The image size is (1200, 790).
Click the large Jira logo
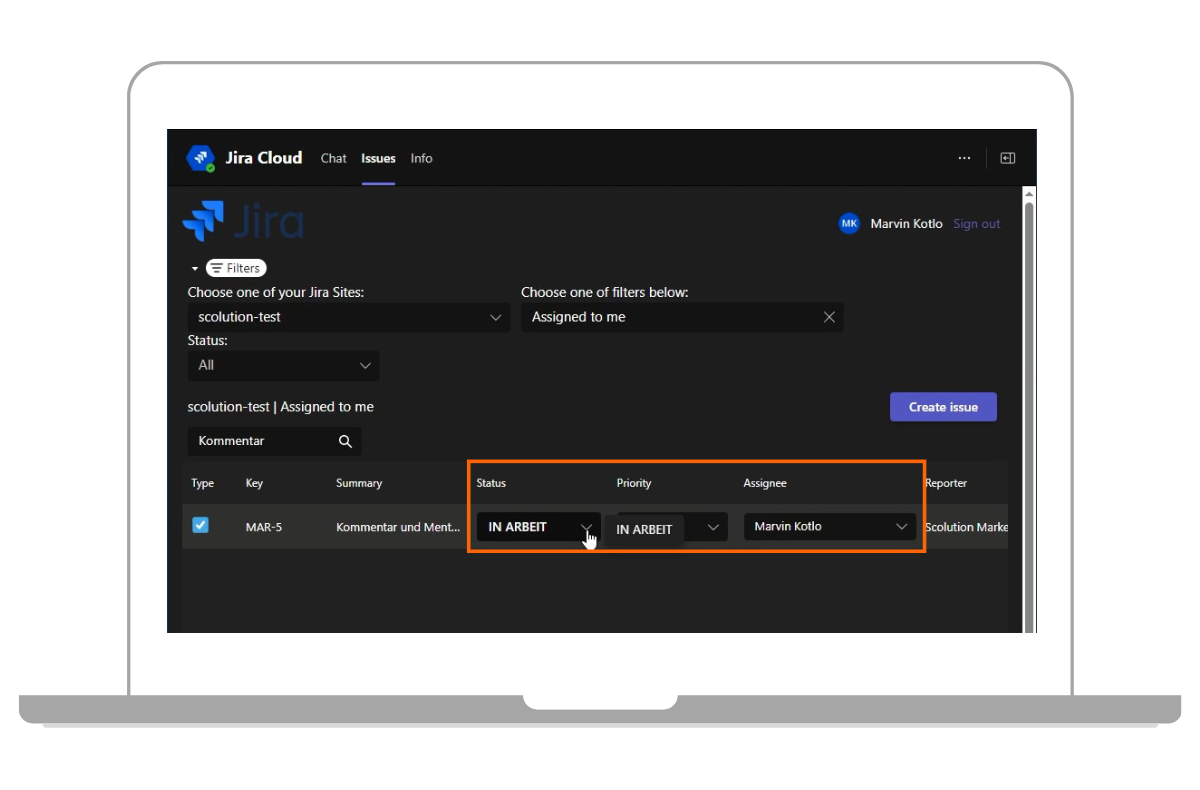click(x=243, y=222)
